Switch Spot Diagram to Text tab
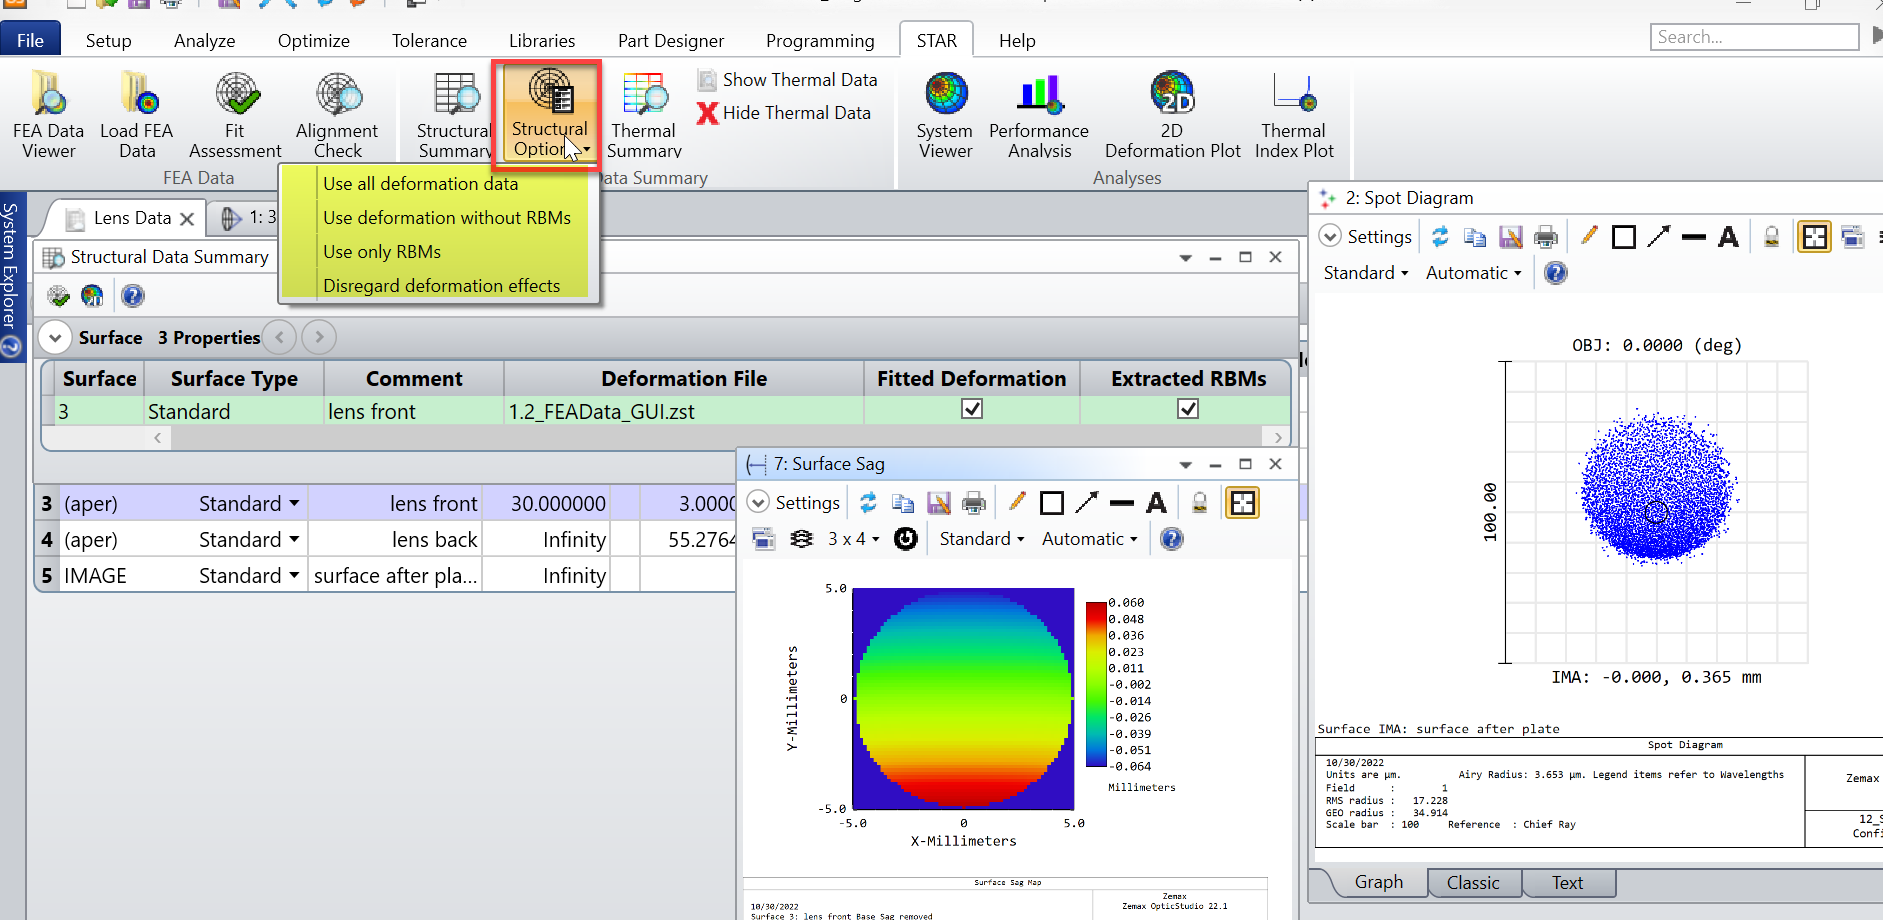The height and width of the screenshot is (920, 1883). pyautogui.click(x=1567, y=883)
